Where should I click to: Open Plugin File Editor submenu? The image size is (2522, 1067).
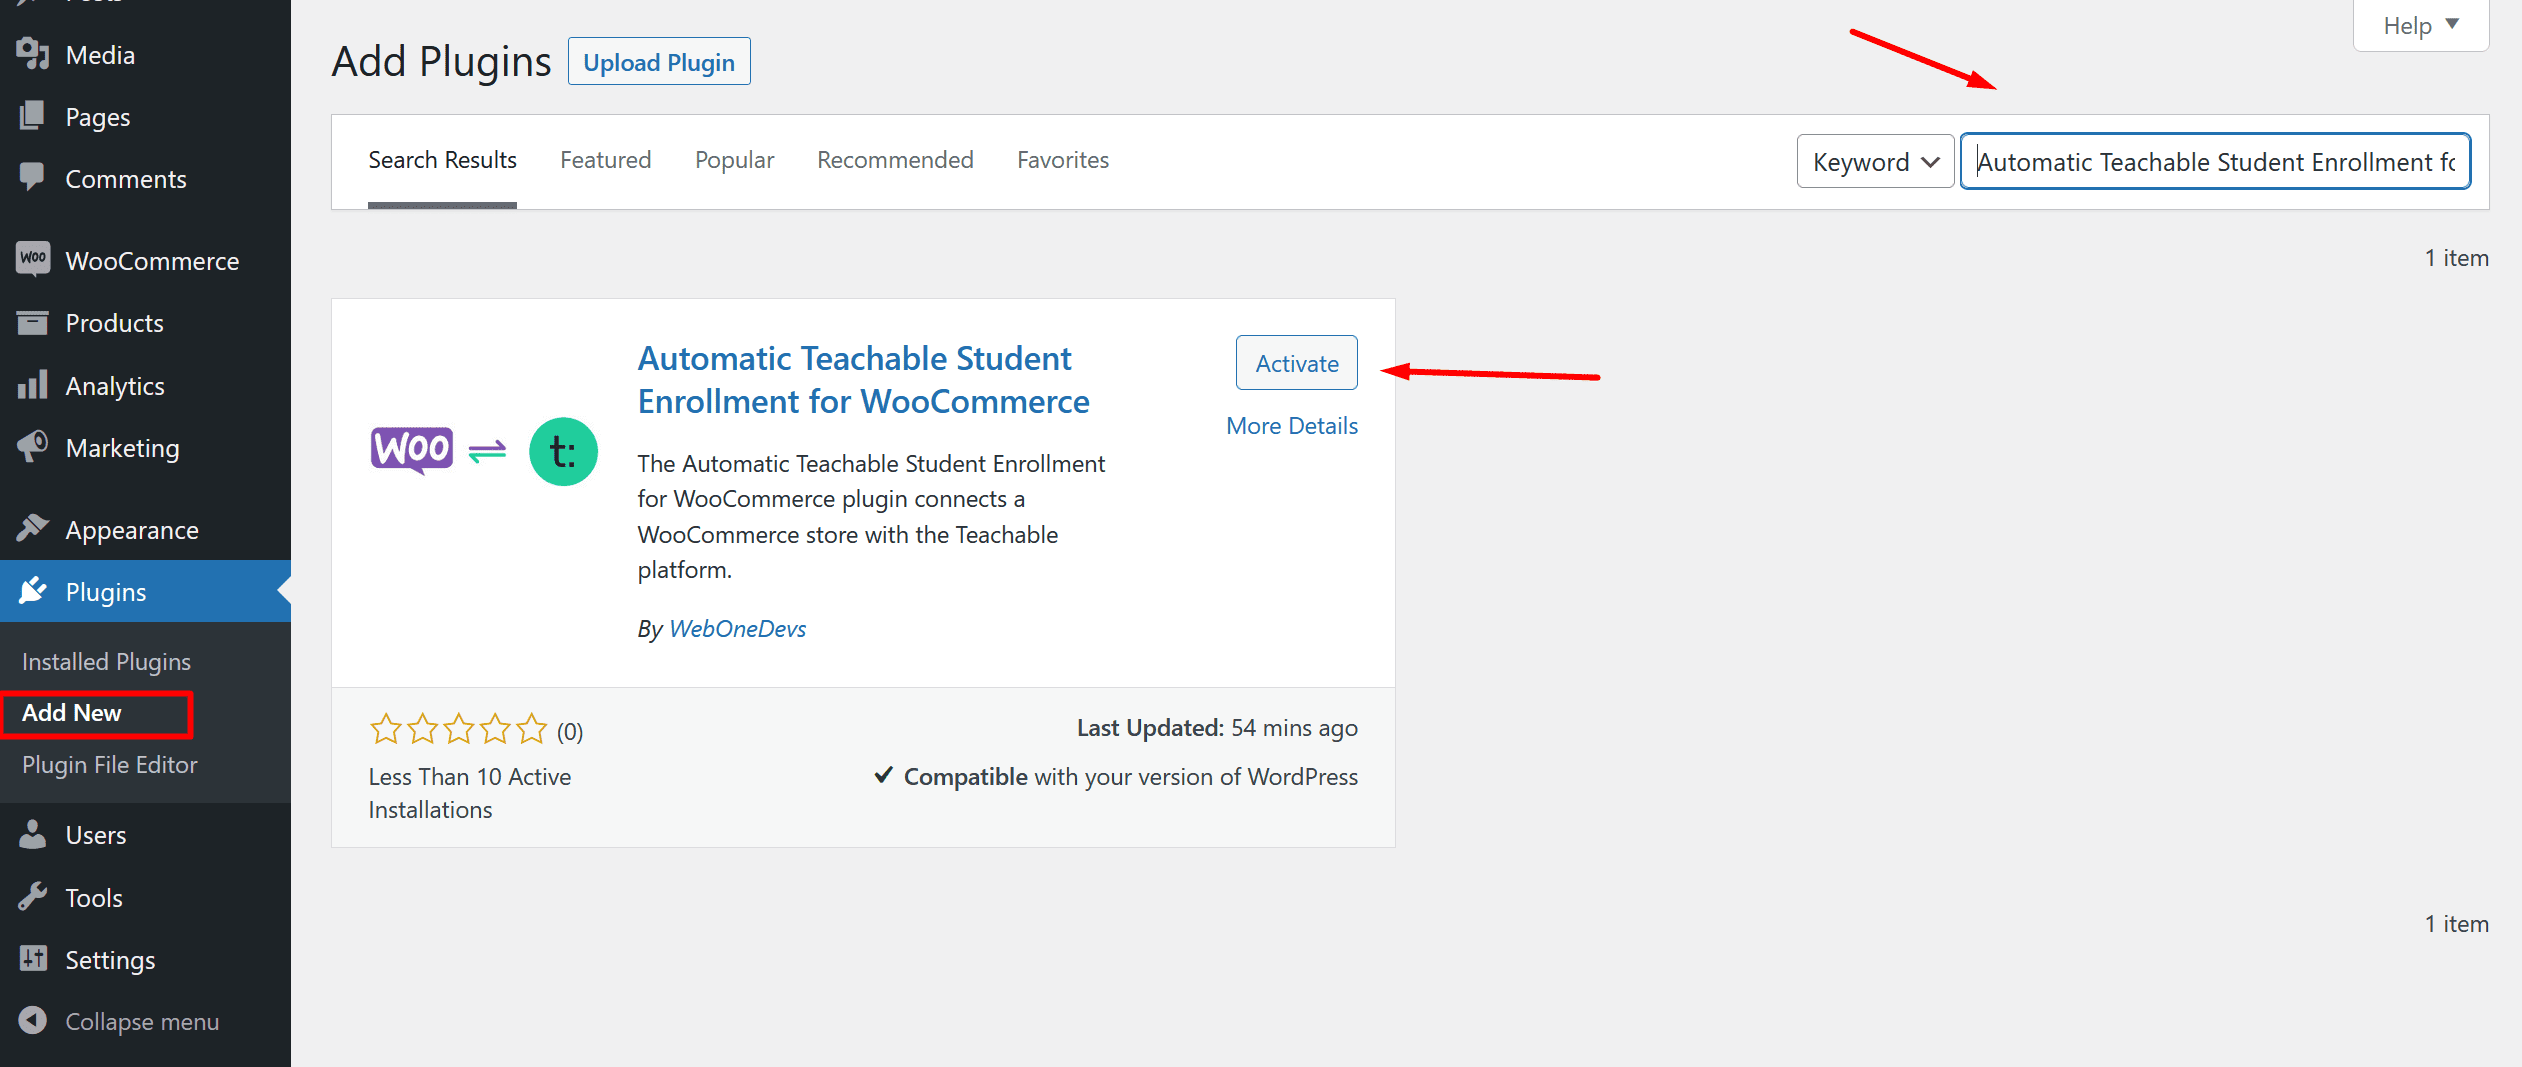[x=110, y=765]
